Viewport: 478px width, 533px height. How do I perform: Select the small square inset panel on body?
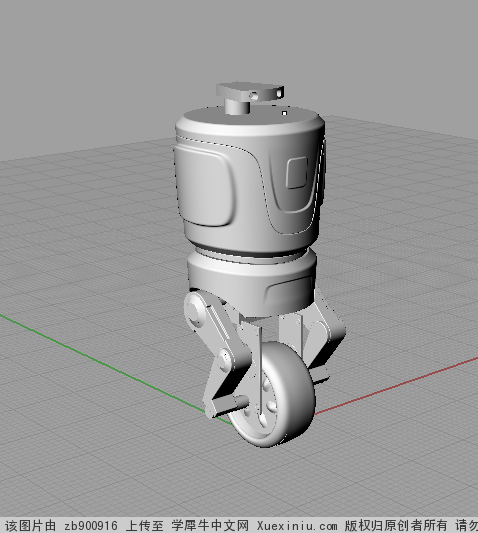(297, 172)
